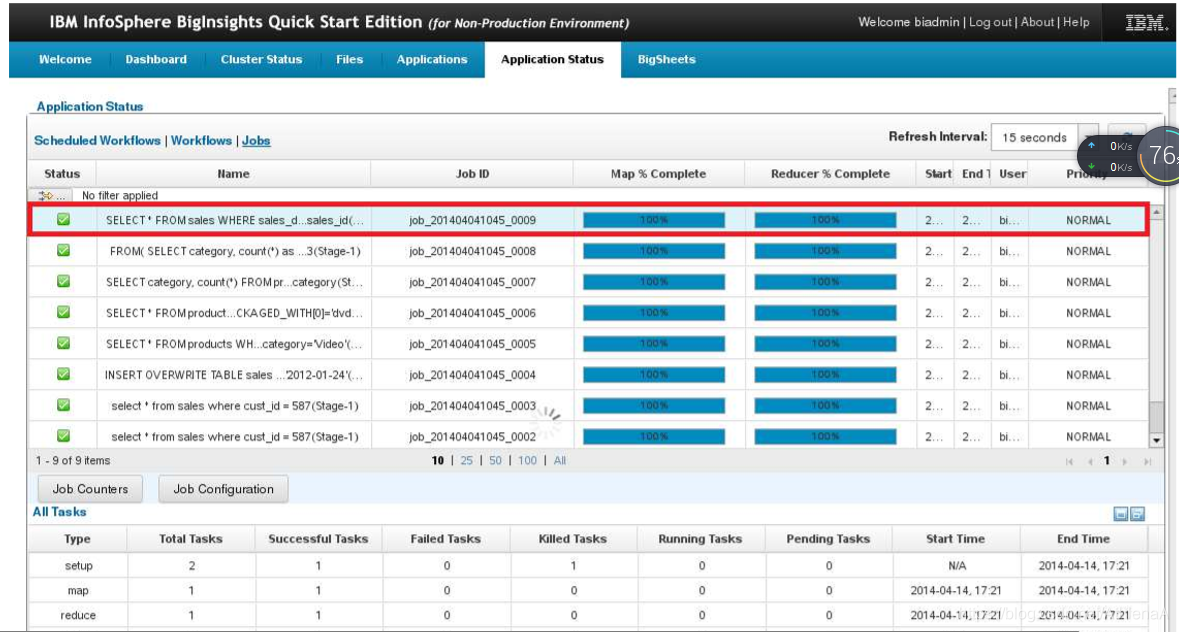Click the green status check for job_201404041045_0006
The image size is (1179, 632).
(63, 312)
